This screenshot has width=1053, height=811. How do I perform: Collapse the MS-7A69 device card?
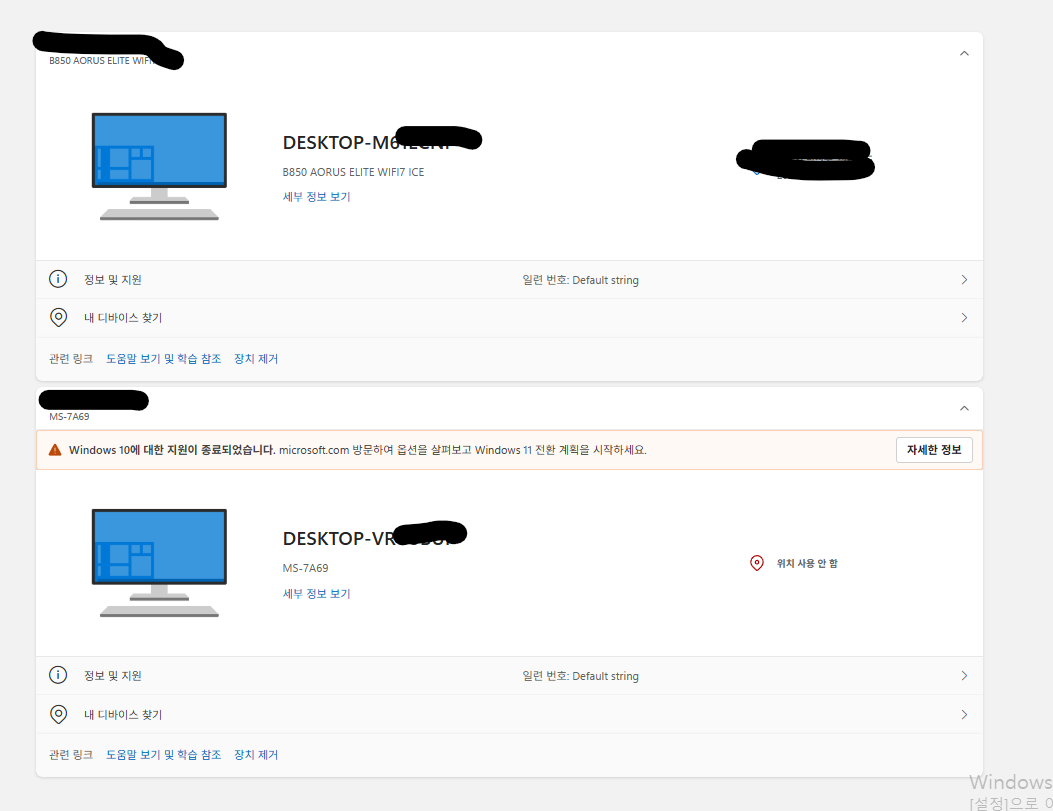(x=964, y=408)
